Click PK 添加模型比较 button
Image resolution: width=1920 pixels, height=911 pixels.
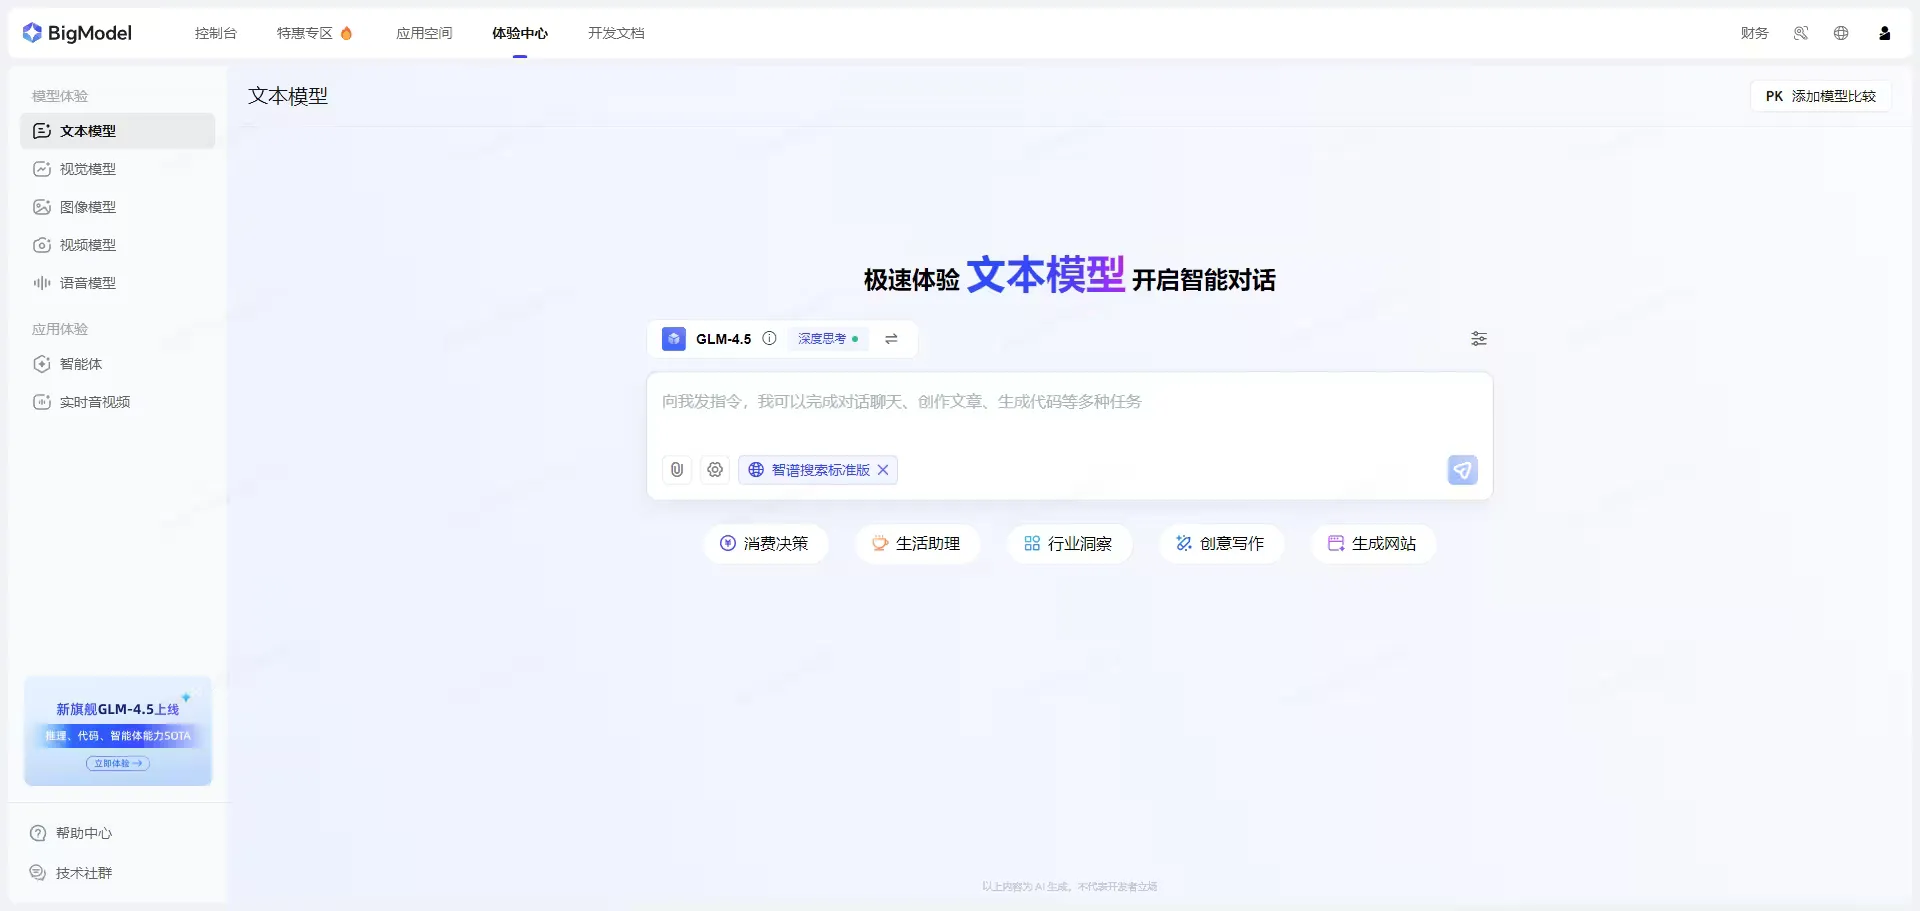(1820, 95)
